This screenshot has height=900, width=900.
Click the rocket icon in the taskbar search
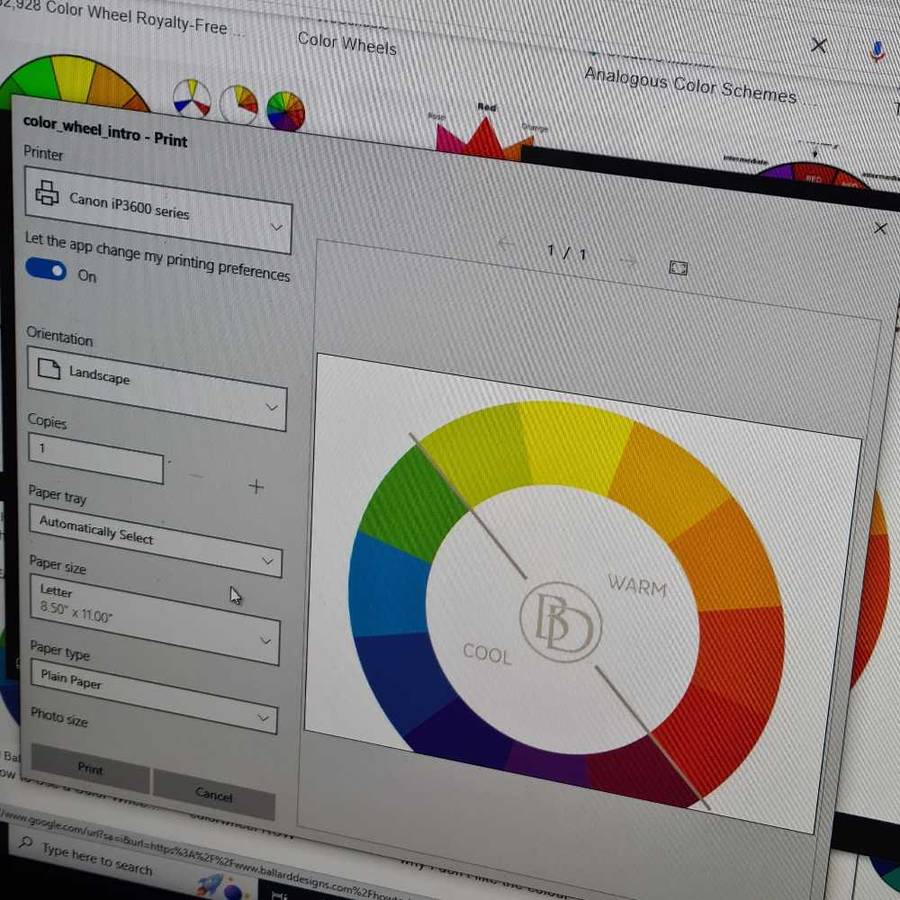(x=209, y=883)
